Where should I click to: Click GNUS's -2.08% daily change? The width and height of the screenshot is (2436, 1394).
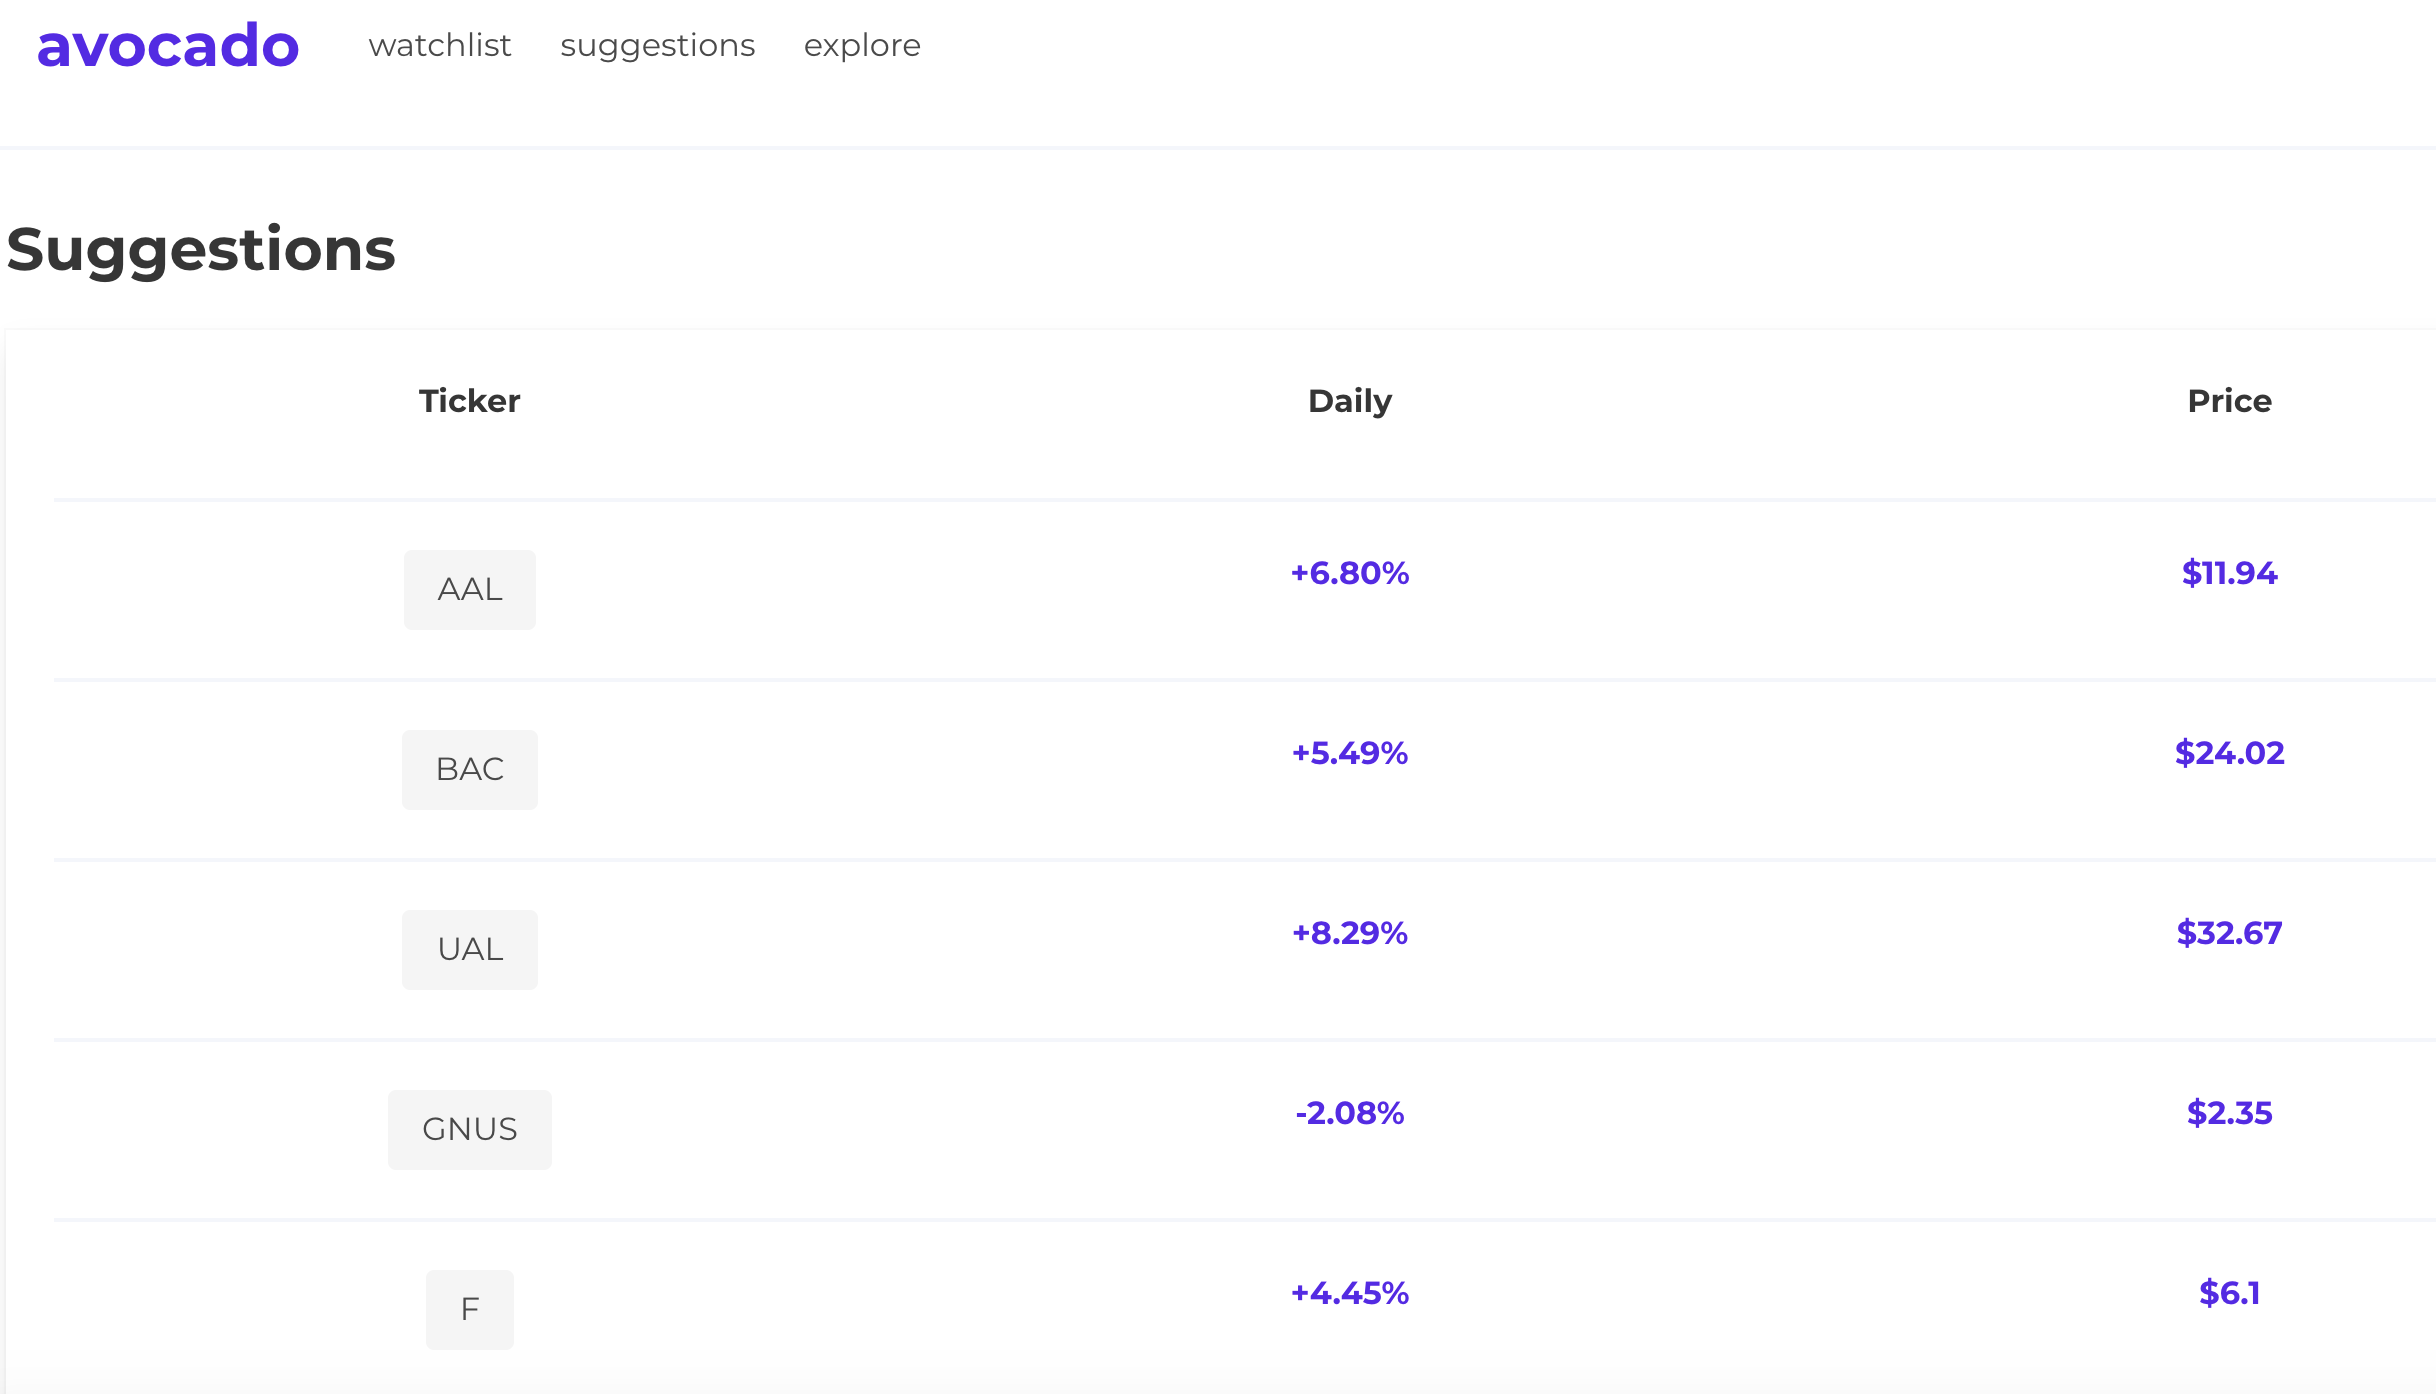pyautogui.click(x=1350, y=1113)
